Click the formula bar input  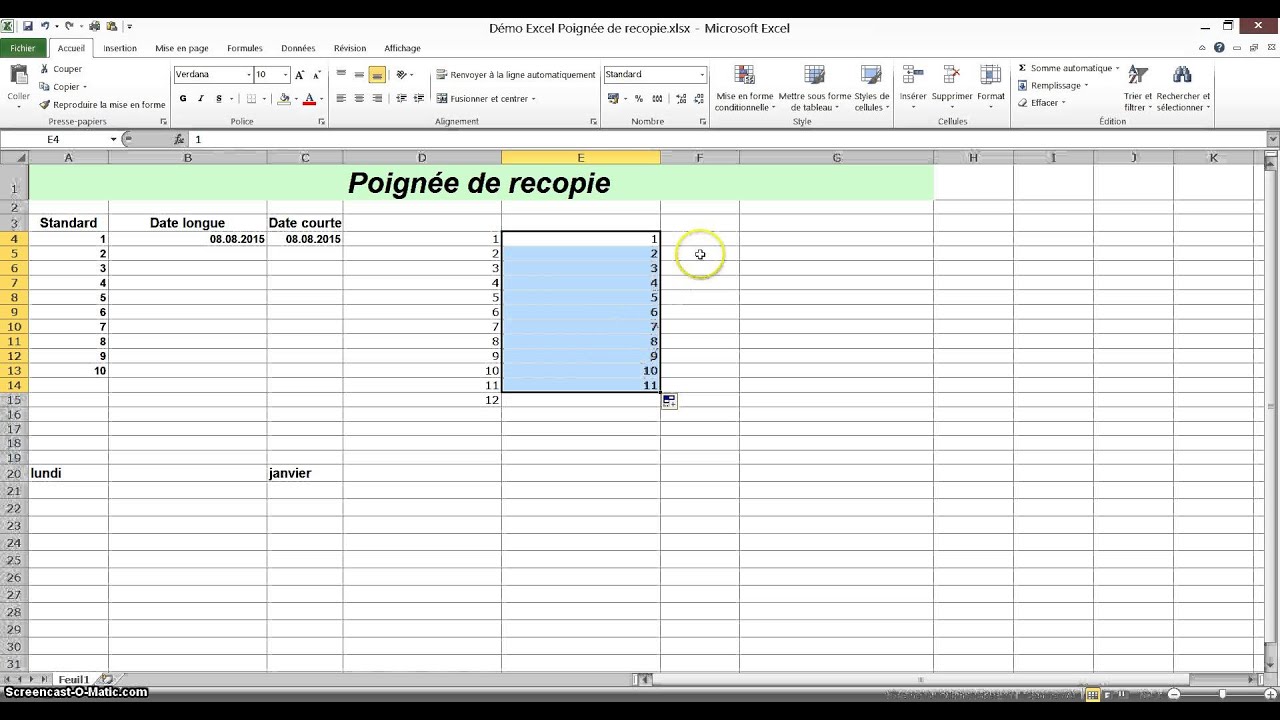click(728, 139)
